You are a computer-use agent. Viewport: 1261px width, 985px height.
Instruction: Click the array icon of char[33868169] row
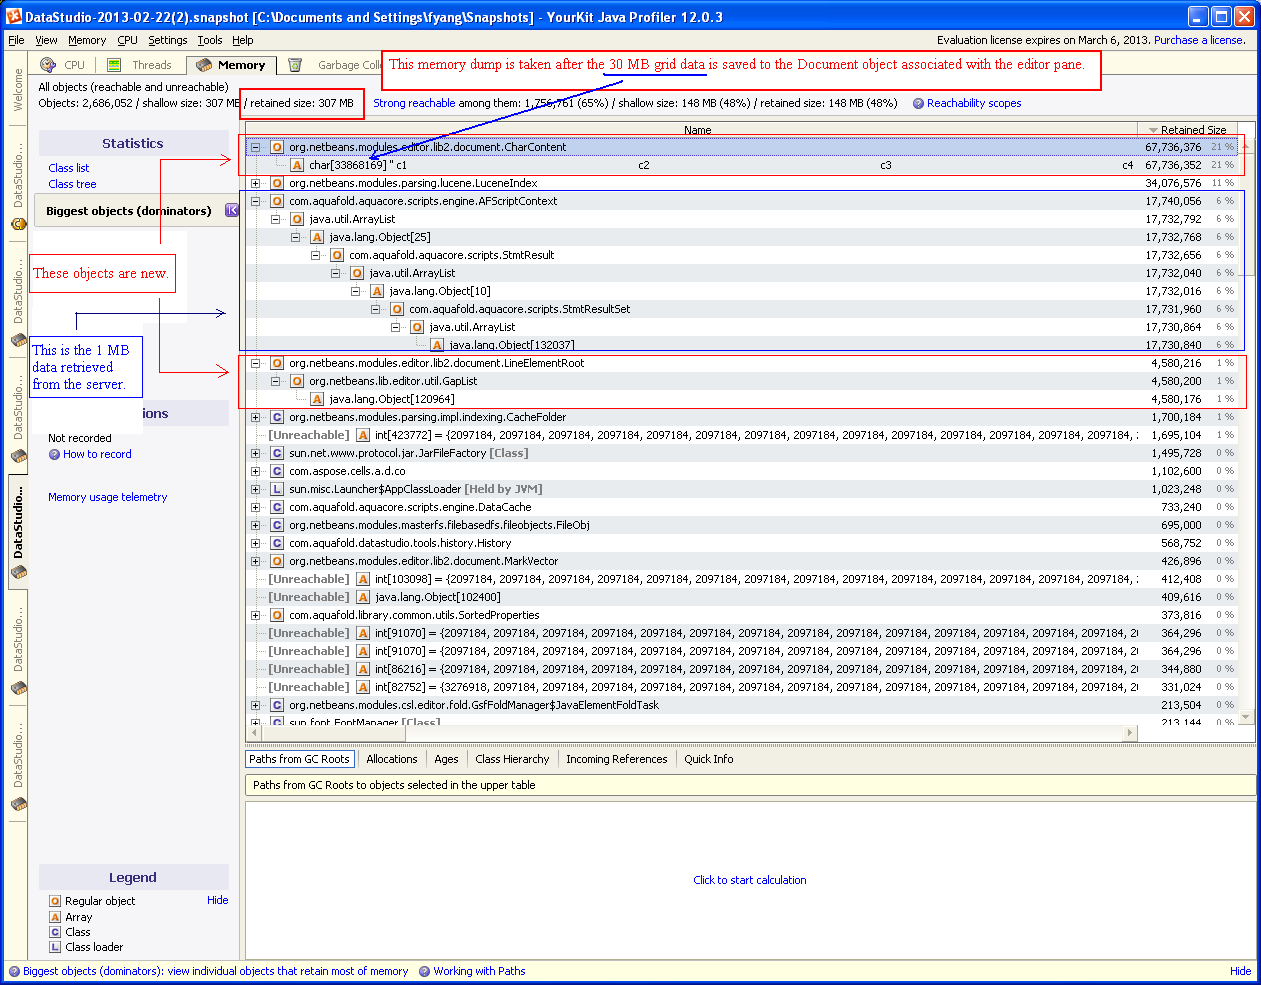(297, 165)
